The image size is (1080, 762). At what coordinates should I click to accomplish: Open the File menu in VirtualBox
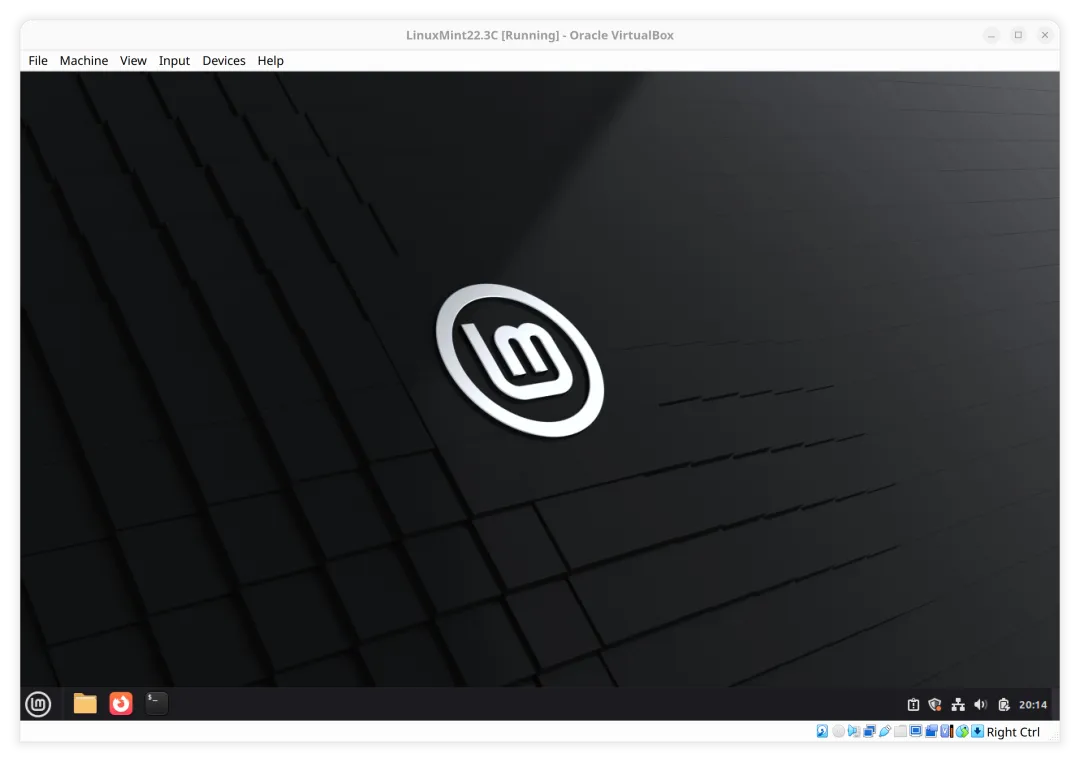38,61
